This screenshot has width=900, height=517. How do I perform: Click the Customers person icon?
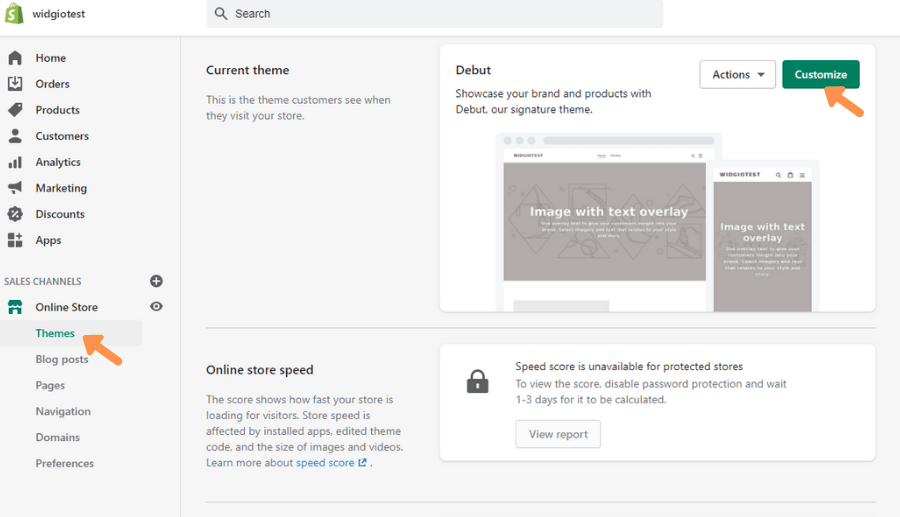coord(15,136)
